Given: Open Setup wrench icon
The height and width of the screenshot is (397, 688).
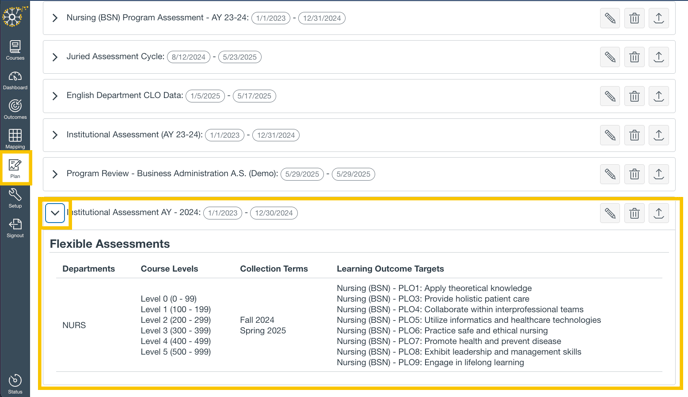Looking at the screenshot, I should (15, 198).
